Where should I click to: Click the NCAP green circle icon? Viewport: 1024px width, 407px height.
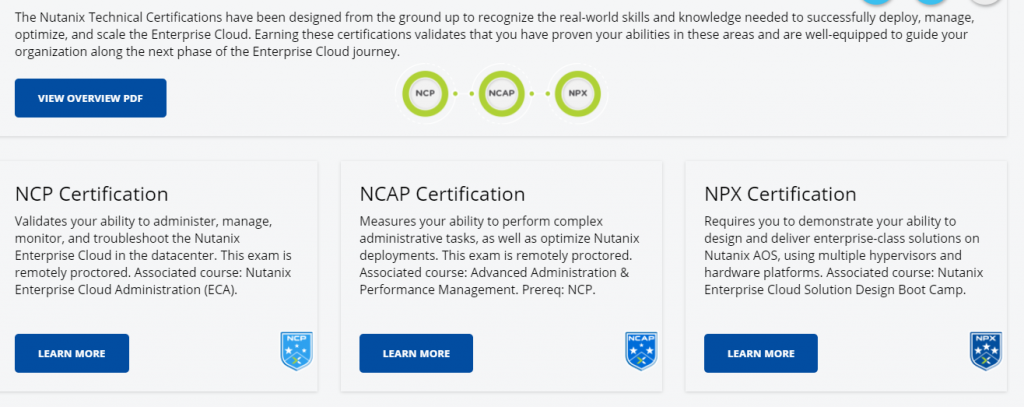coord(502,93)
